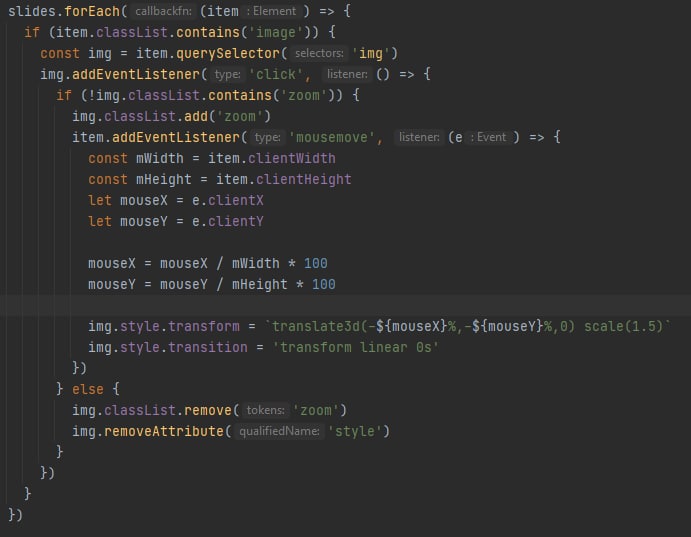
Task: Click the 'type:' hint before 'click'
Action: [227, 74]
